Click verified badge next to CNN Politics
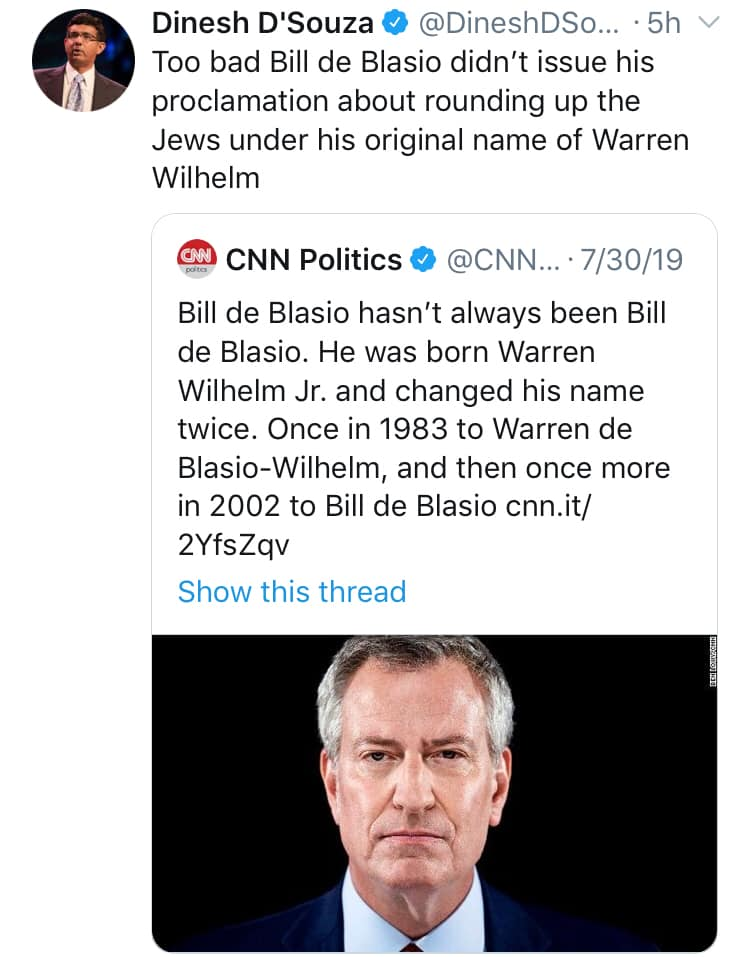The width and height of the screenshot is (750, 957). pos(423,260)
